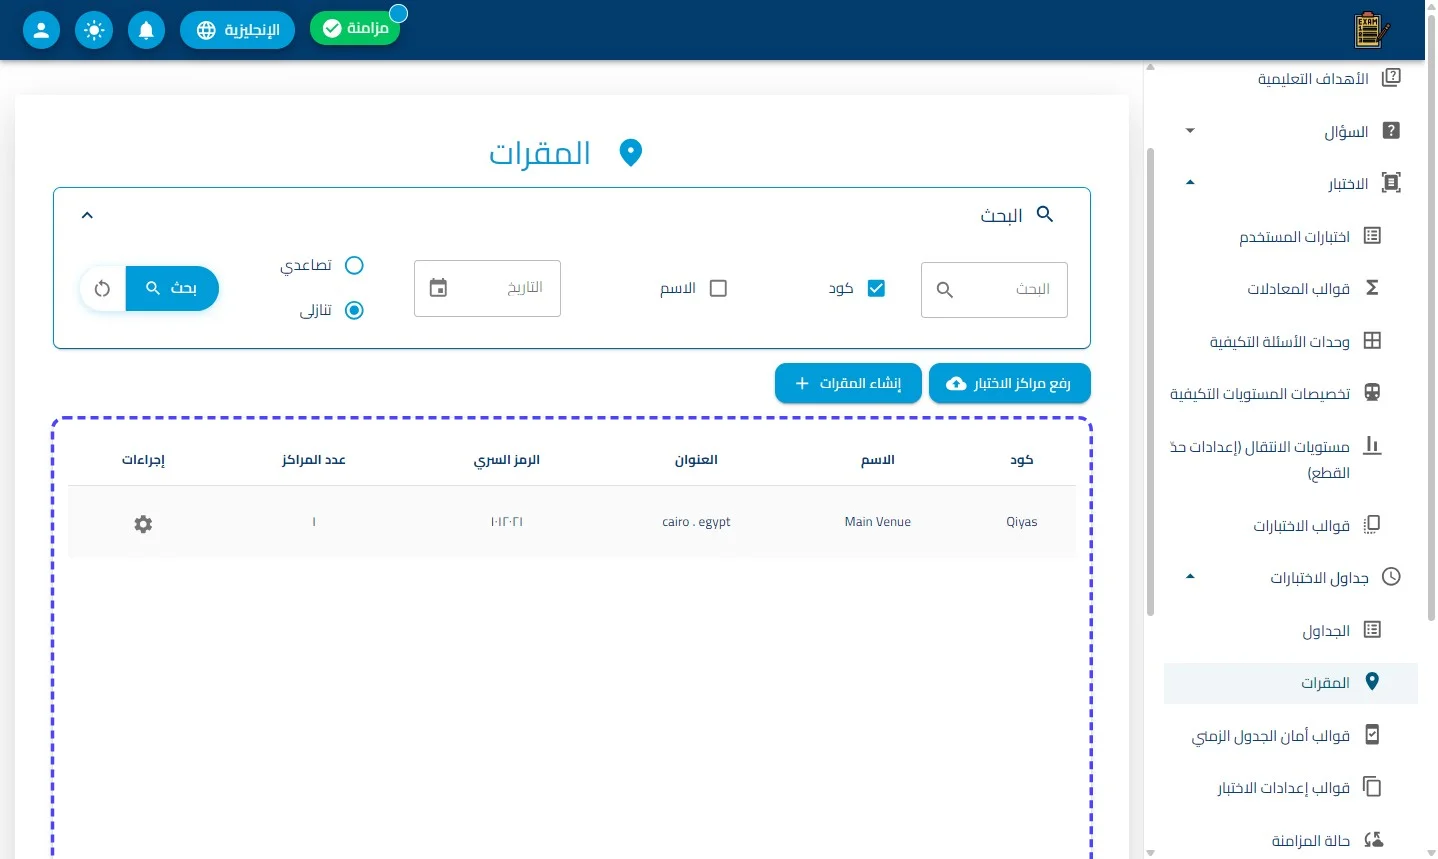The height and width of the screenshot is (859, 1438).
Task: Toggle the light theme sun icon
Action: (x=94, y=30)
